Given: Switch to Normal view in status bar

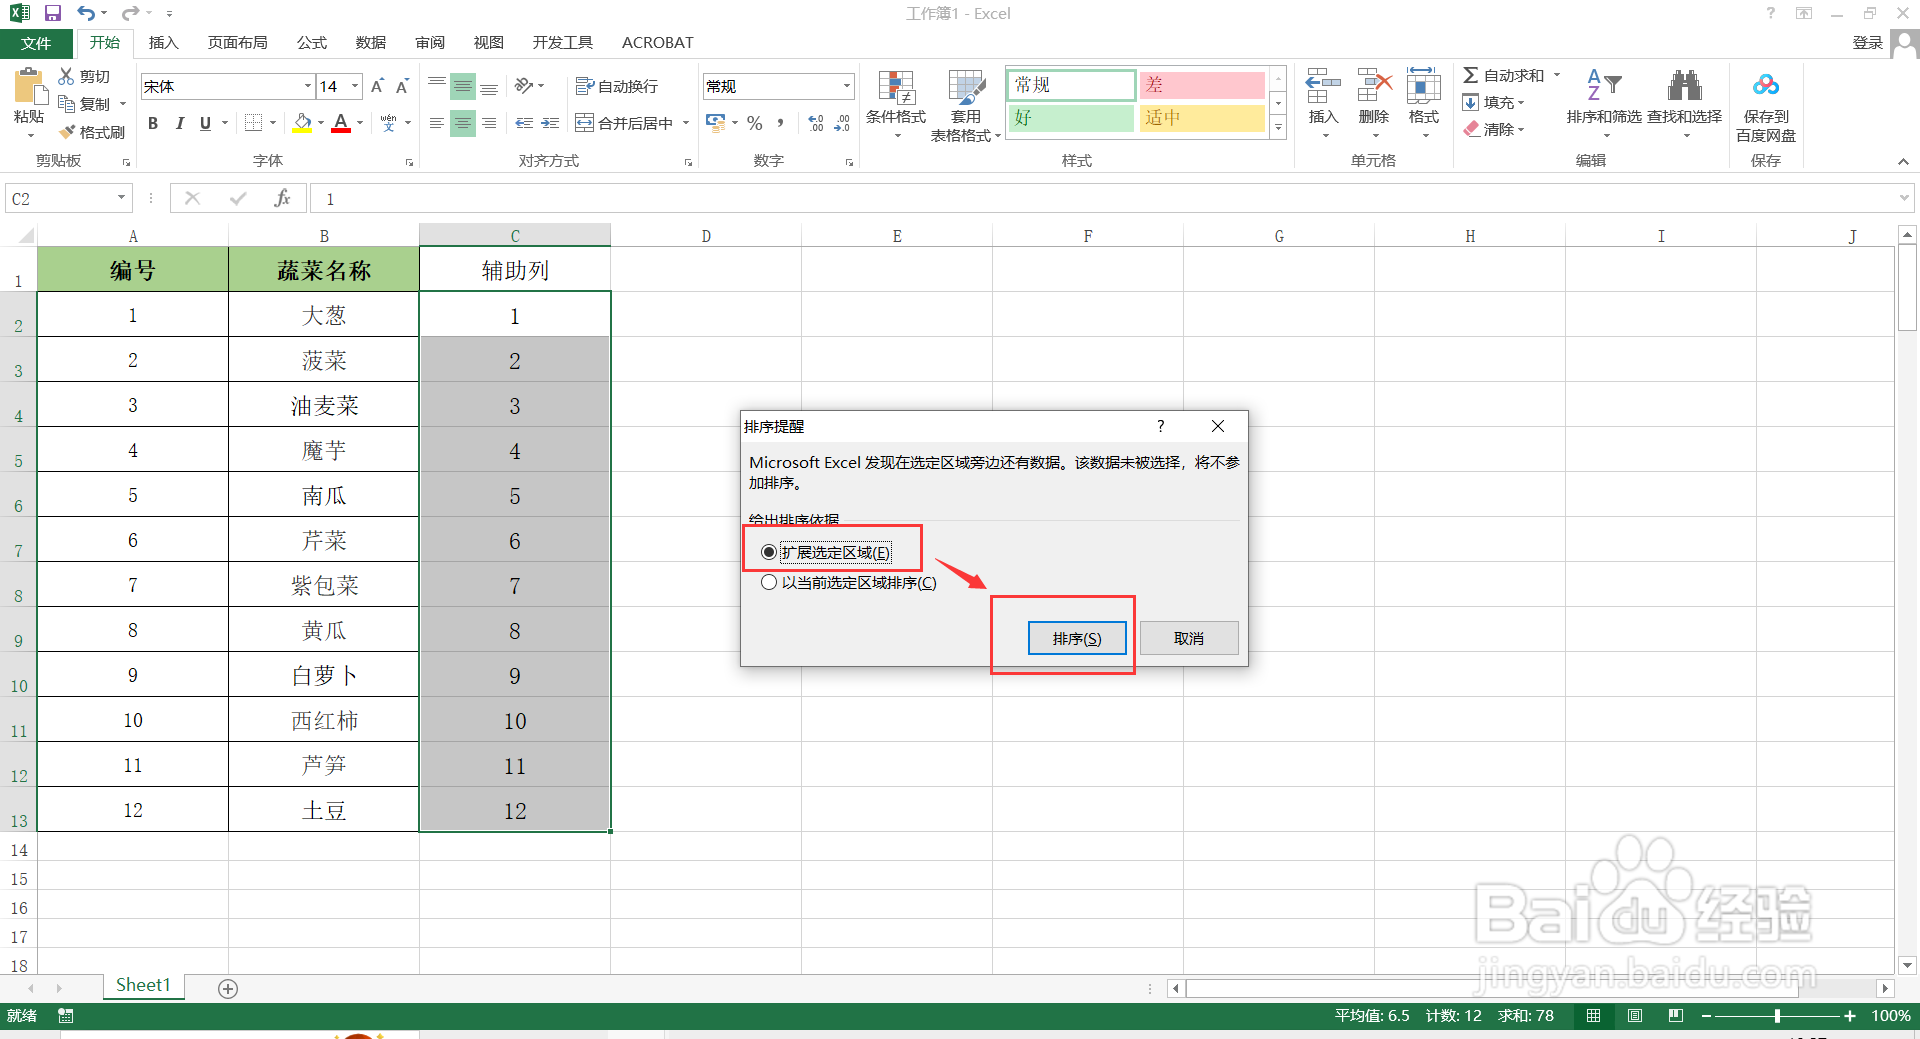Looking at the screenshot, I should click(1594, 1016).
